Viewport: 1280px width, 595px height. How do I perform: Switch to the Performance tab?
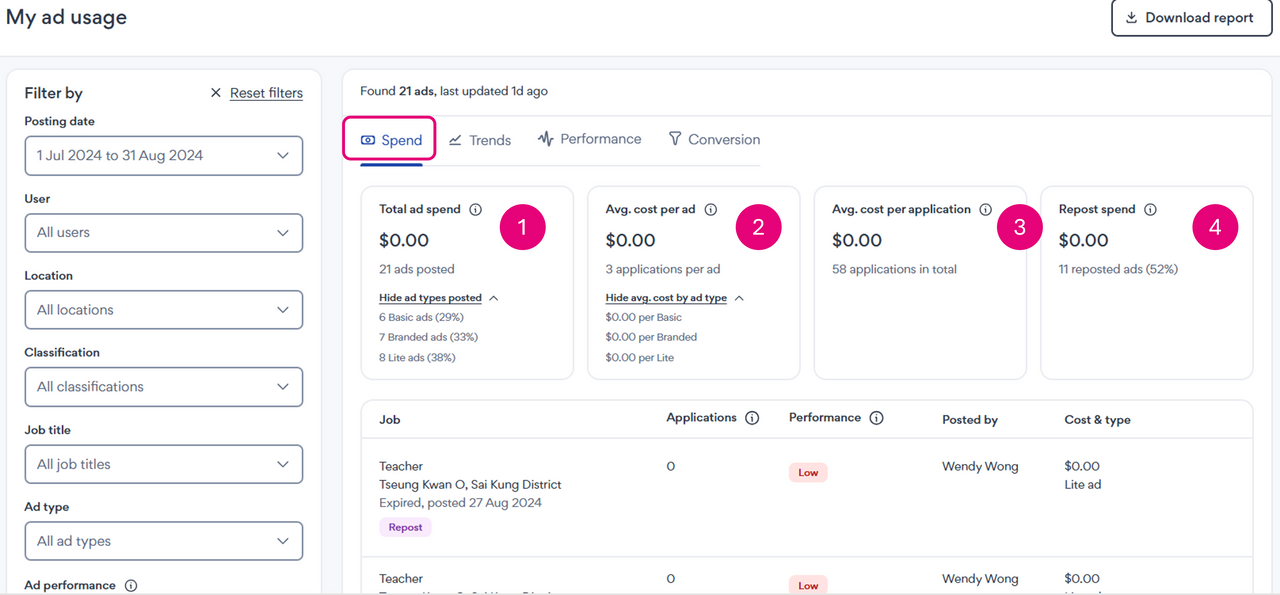click(589, 139)
